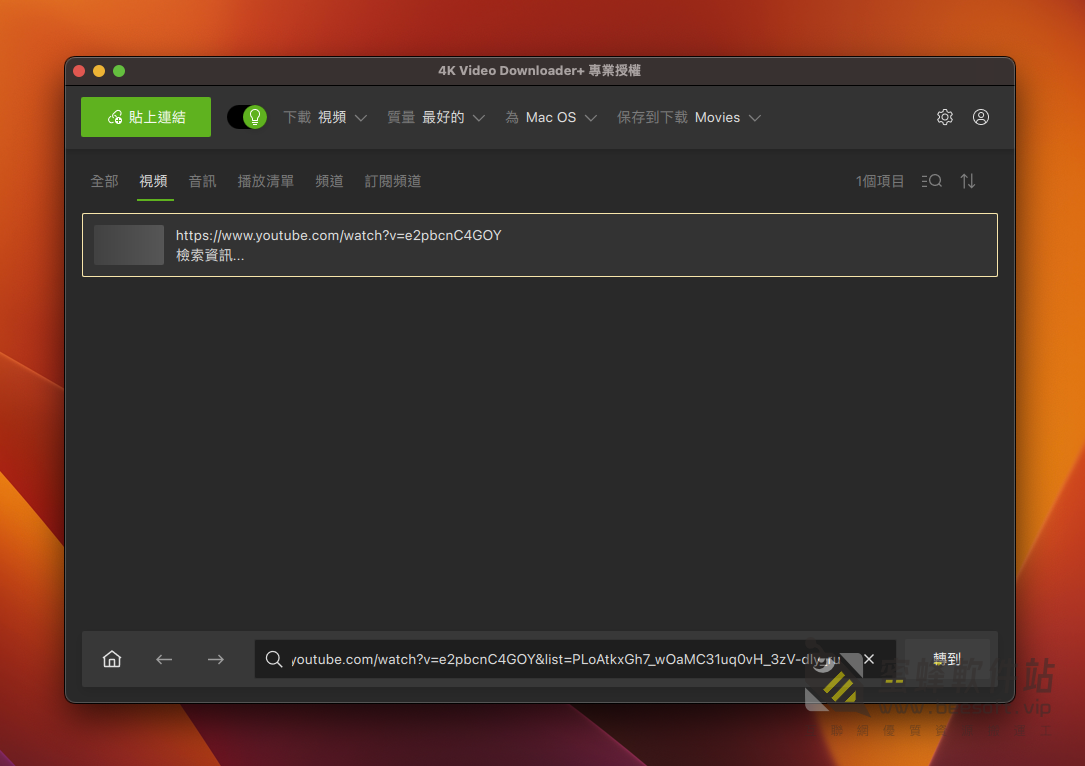Open the user account profile icon

pos(981,117)
